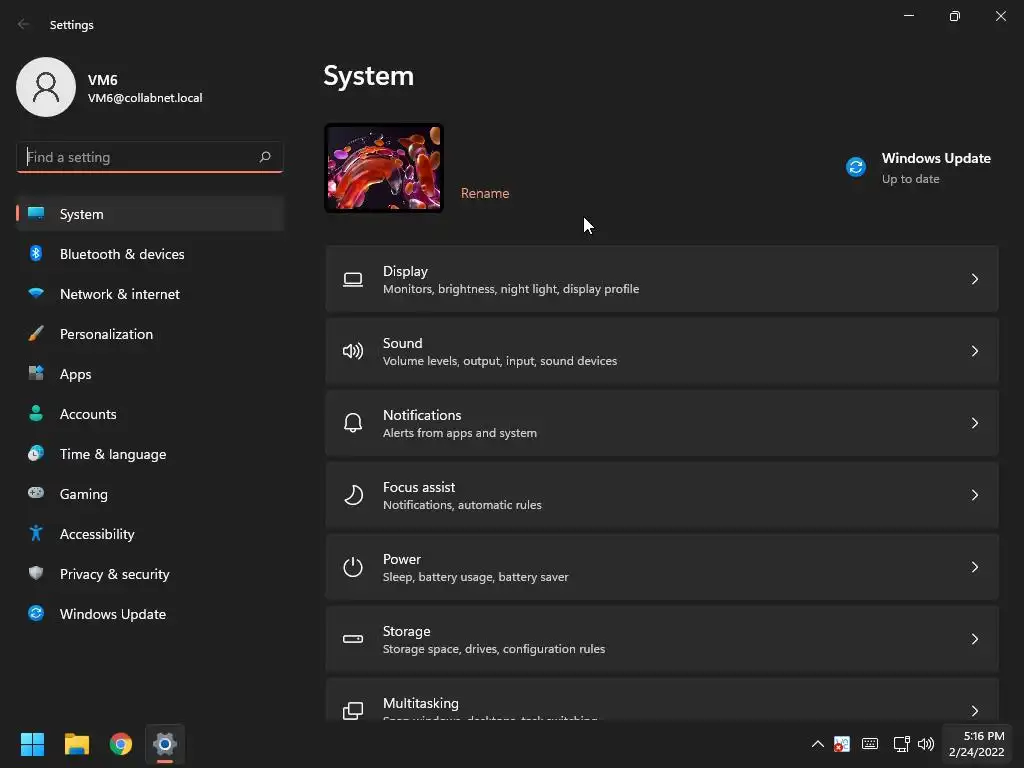Click the Rename link for this PC
1024x768 pixels.
point(485,193)
